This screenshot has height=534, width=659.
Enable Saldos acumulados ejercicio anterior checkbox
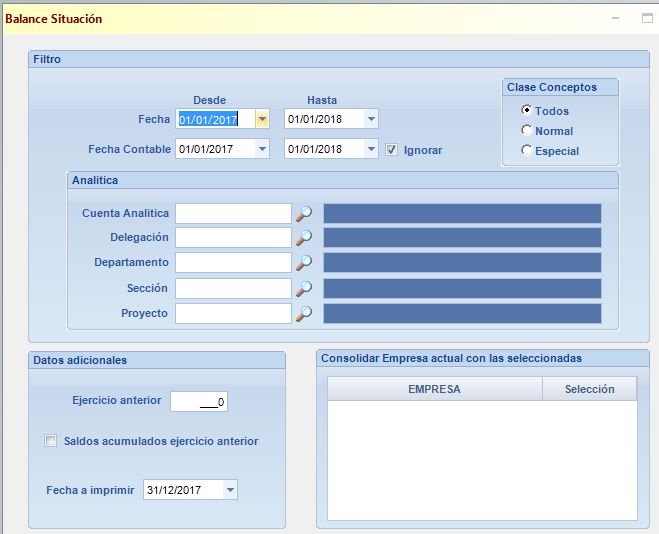tap(50, 441)
